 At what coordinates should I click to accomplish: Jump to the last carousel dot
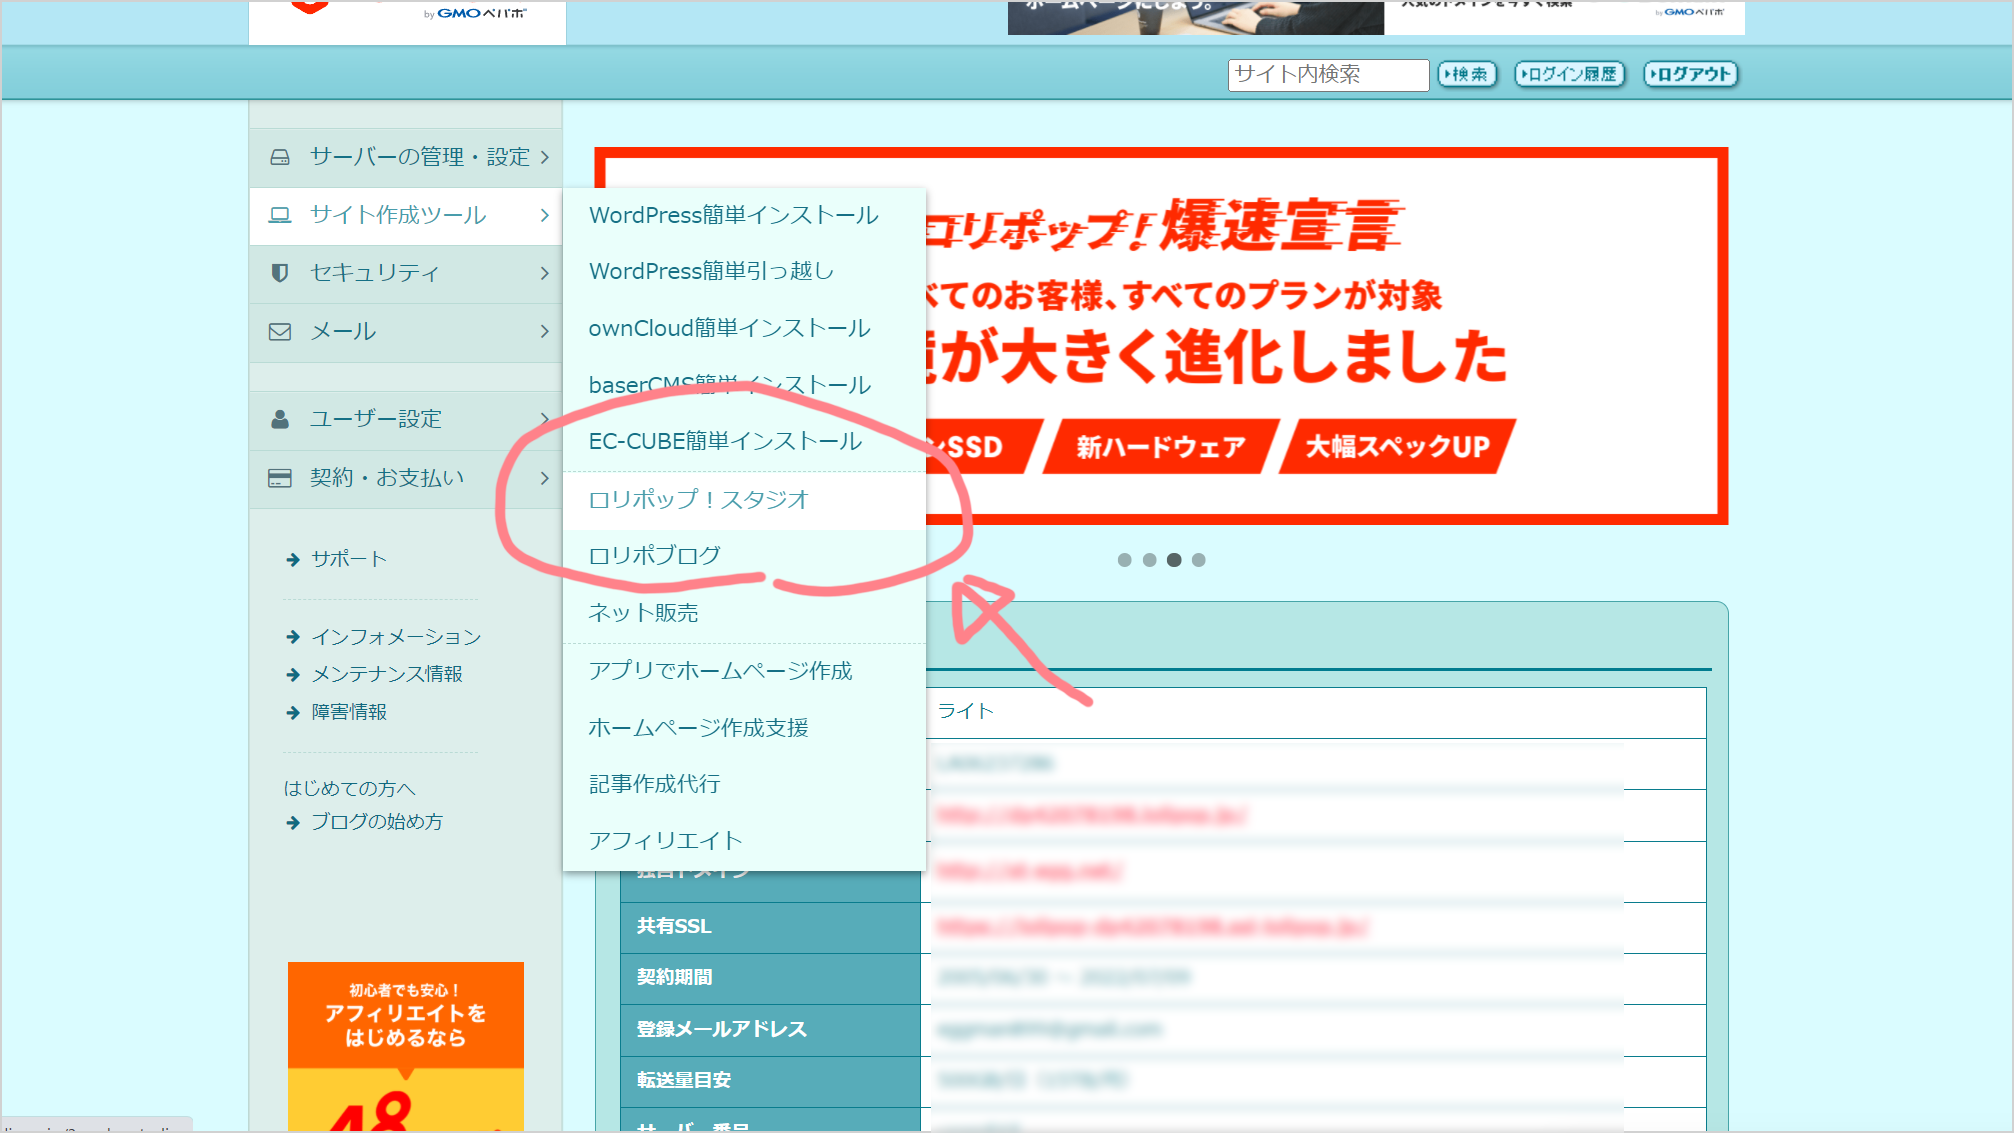click(1199, 560)
